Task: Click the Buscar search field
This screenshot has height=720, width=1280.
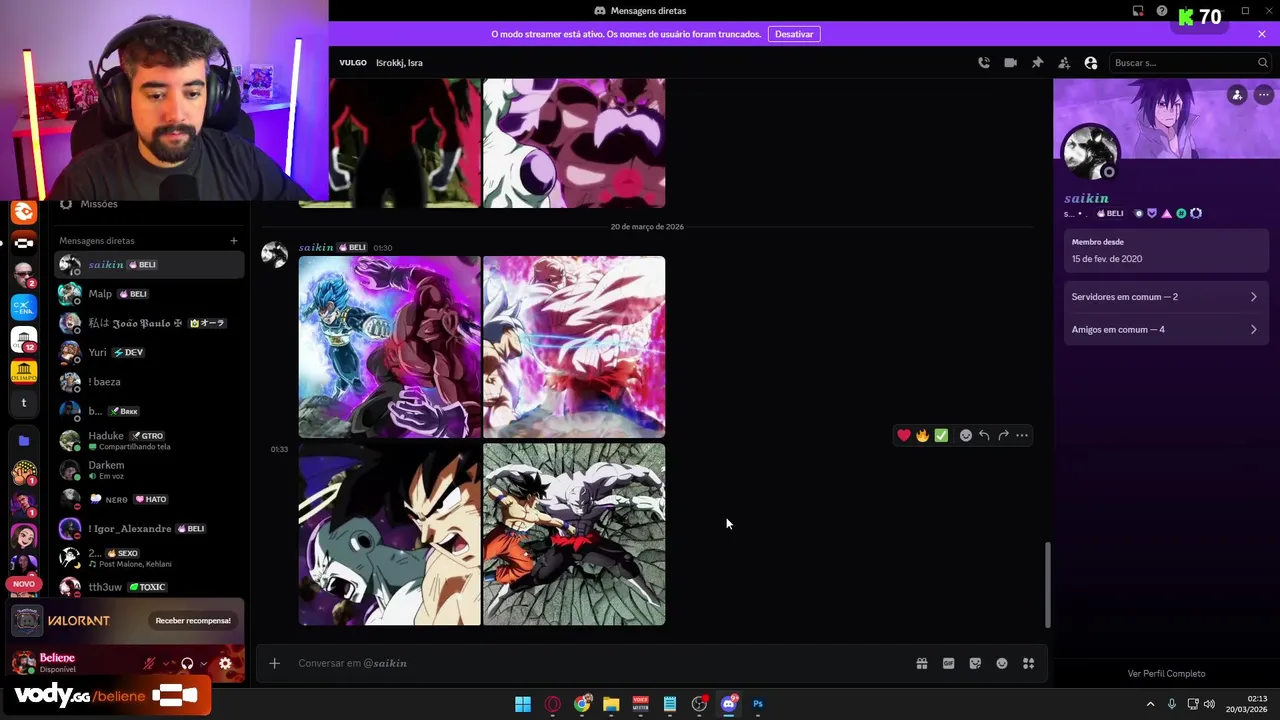Action: [x=1190, y=63]
